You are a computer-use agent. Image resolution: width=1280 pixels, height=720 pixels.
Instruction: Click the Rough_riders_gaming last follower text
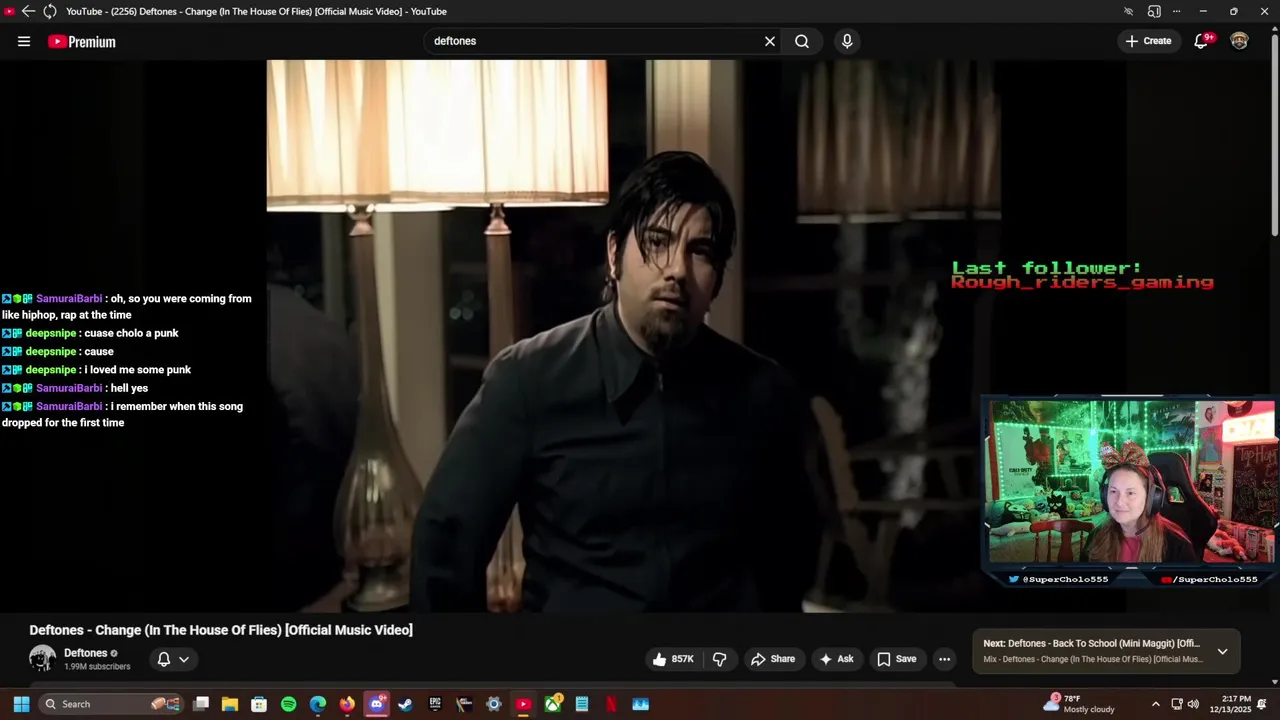click(1082, 283)
